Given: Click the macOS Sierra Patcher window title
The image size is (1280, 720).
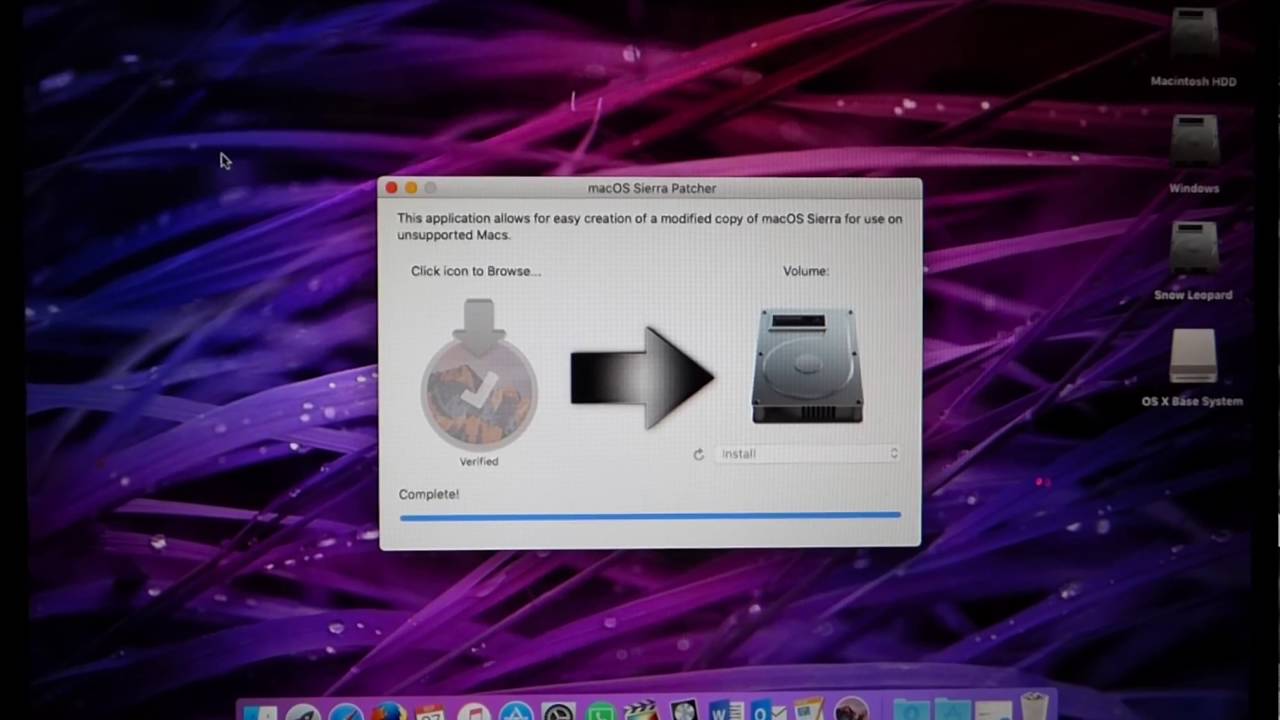Looking at the screenshot, I should (652, 188).
